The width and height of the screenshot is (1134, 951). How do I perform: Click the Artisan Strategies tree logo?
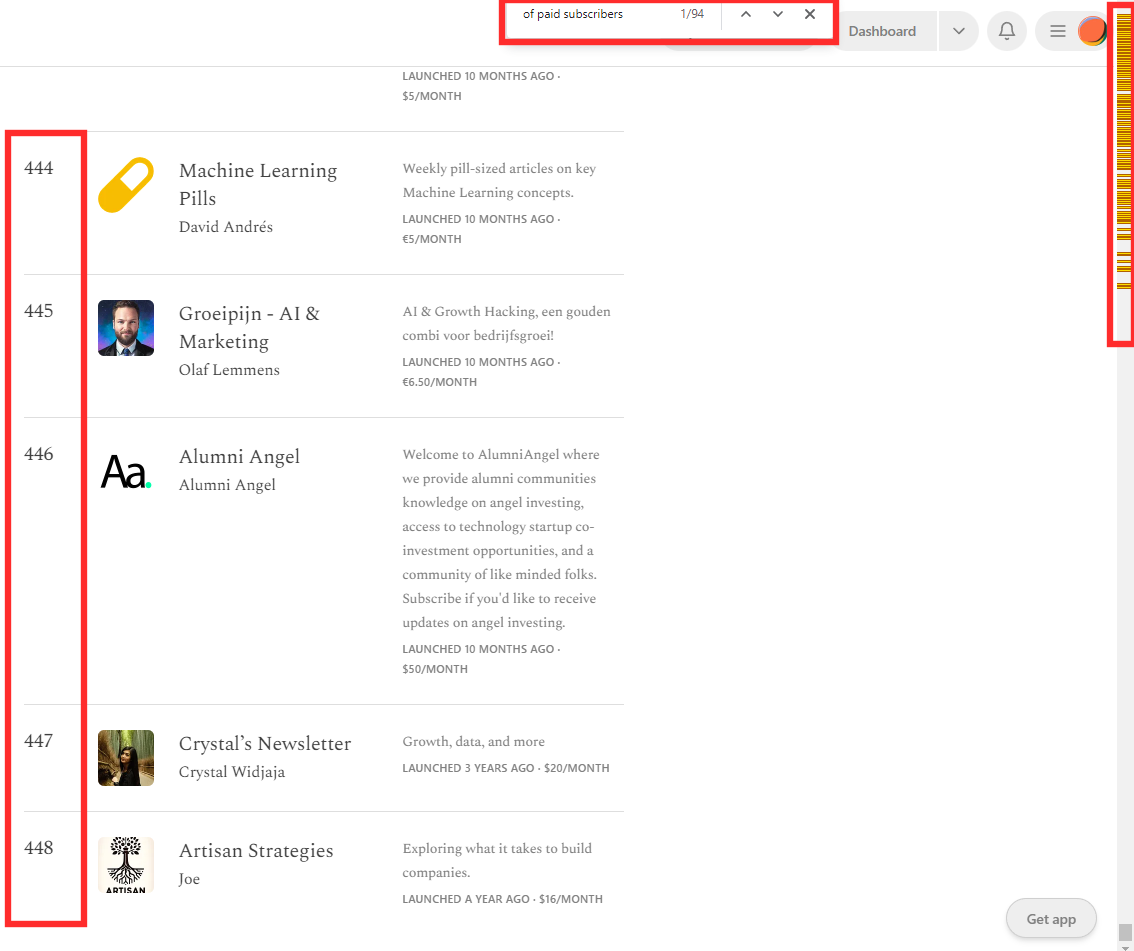(x=126, y=865)
